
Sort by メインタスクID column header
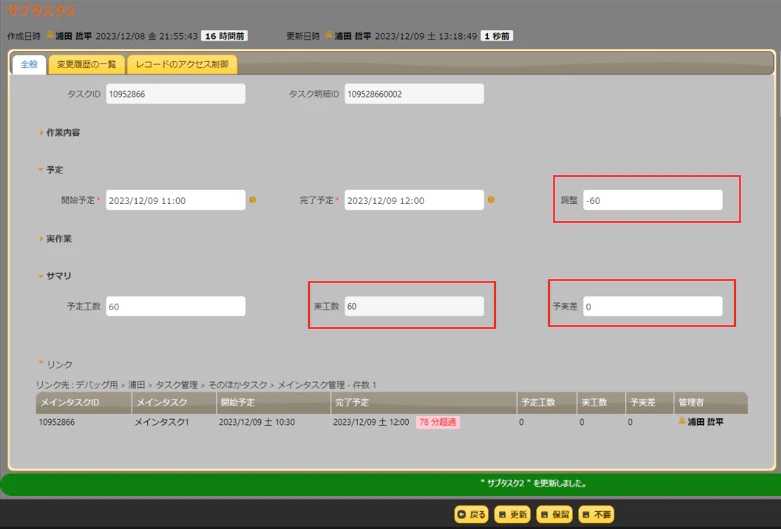[x=84, y=402]
